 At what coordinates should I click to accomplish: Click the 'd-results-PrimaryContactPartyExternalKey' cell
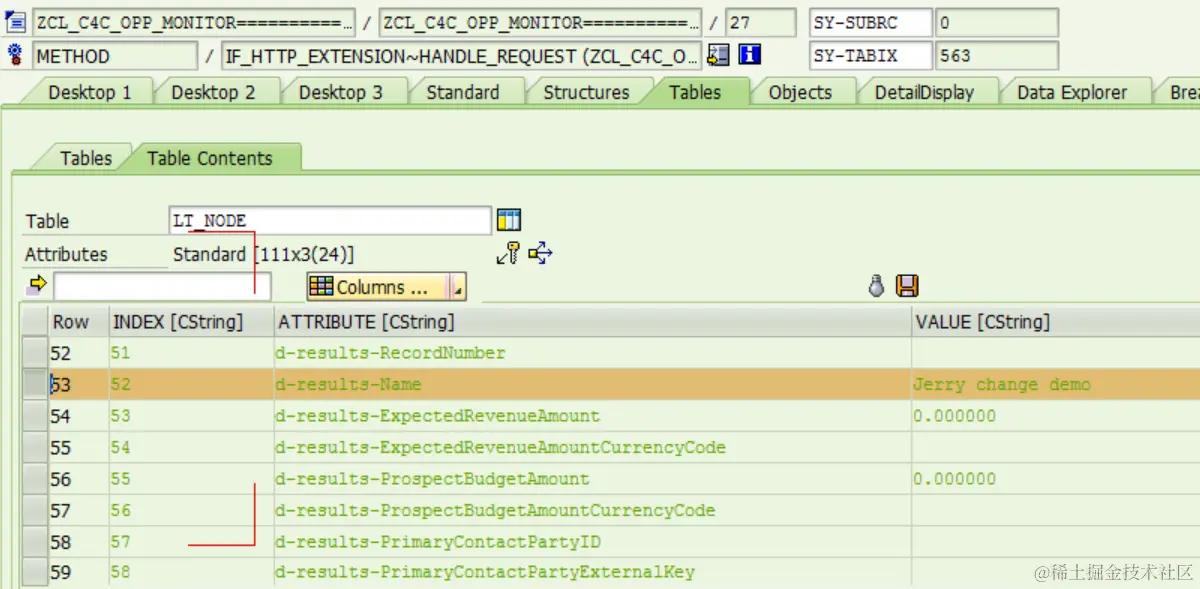[x=592, y=573]
